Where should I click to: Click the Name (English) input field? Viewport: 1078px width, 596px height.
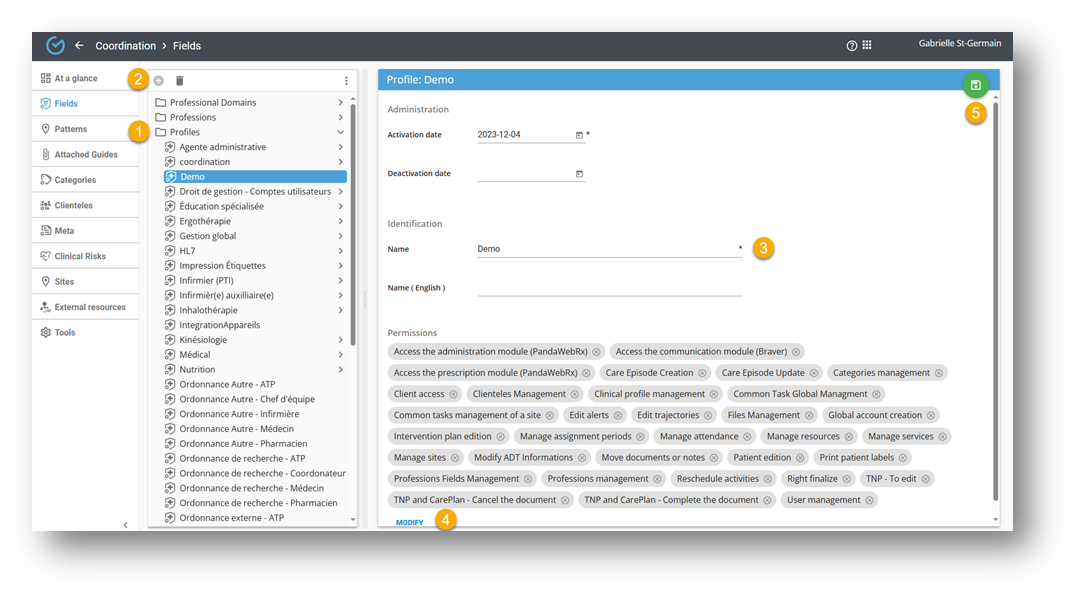609,288
